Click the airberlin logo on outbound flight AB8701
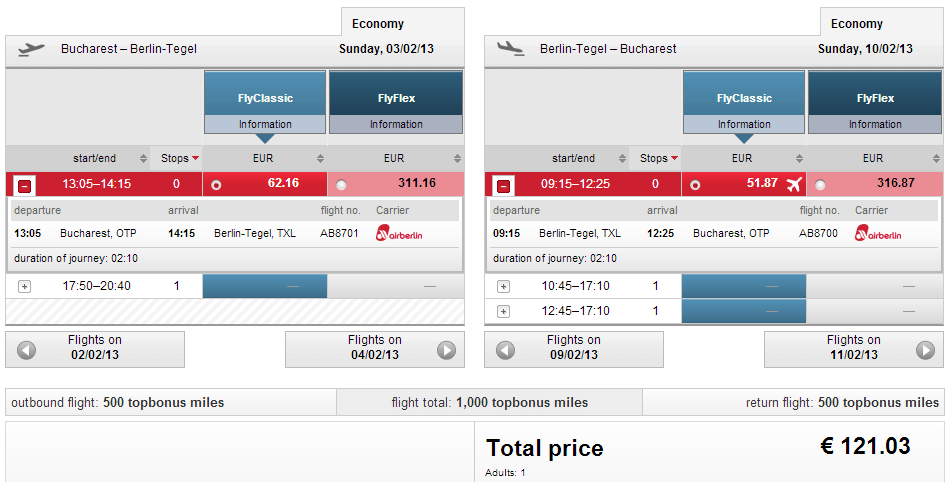Screen dimensions: 949x482 398,233
